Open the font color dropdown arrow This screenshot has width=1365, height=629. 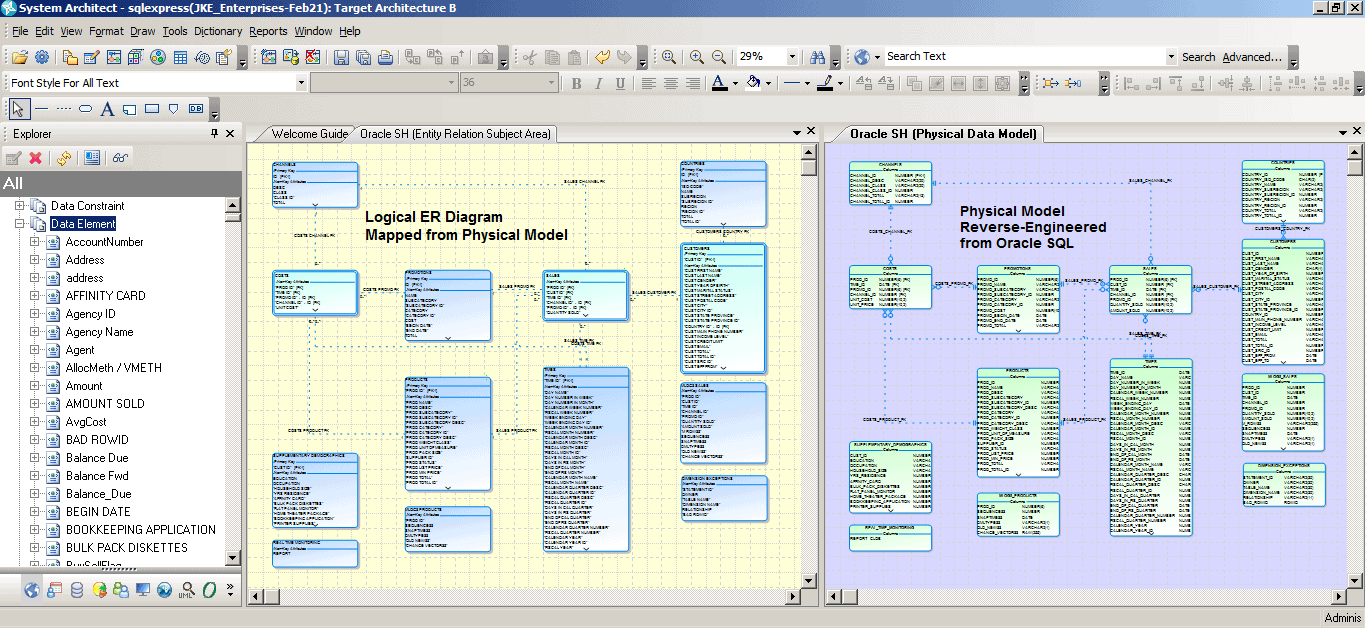737,83
